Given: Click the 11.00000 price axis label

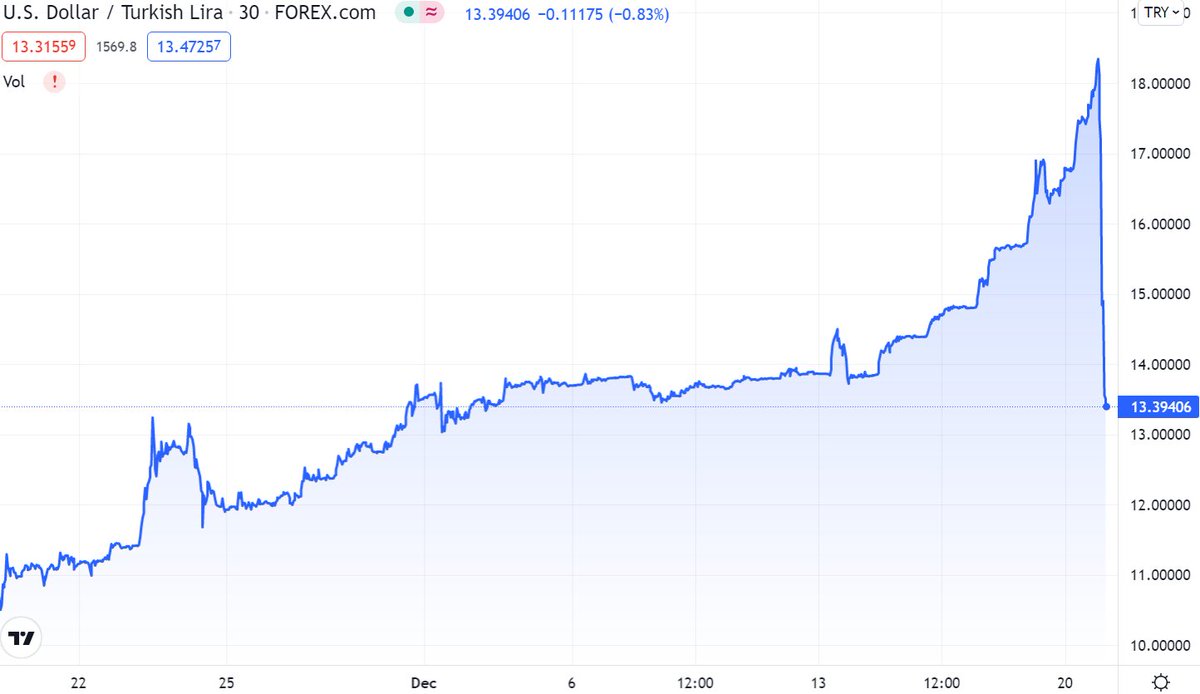Looking at the screenshot, I should [1159, 575].
